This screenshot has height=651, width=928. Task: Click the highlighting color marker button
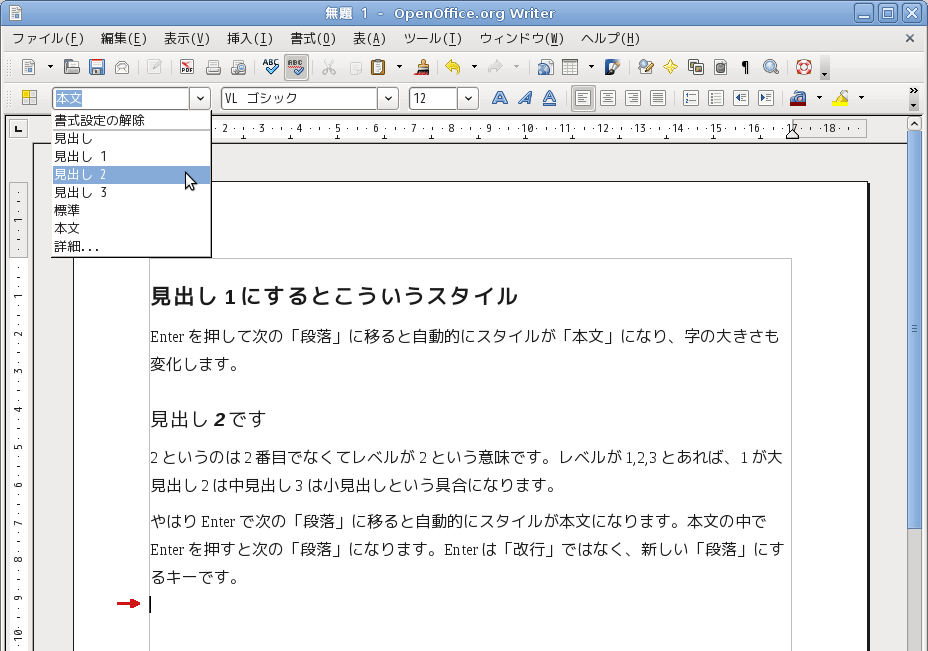840,98
